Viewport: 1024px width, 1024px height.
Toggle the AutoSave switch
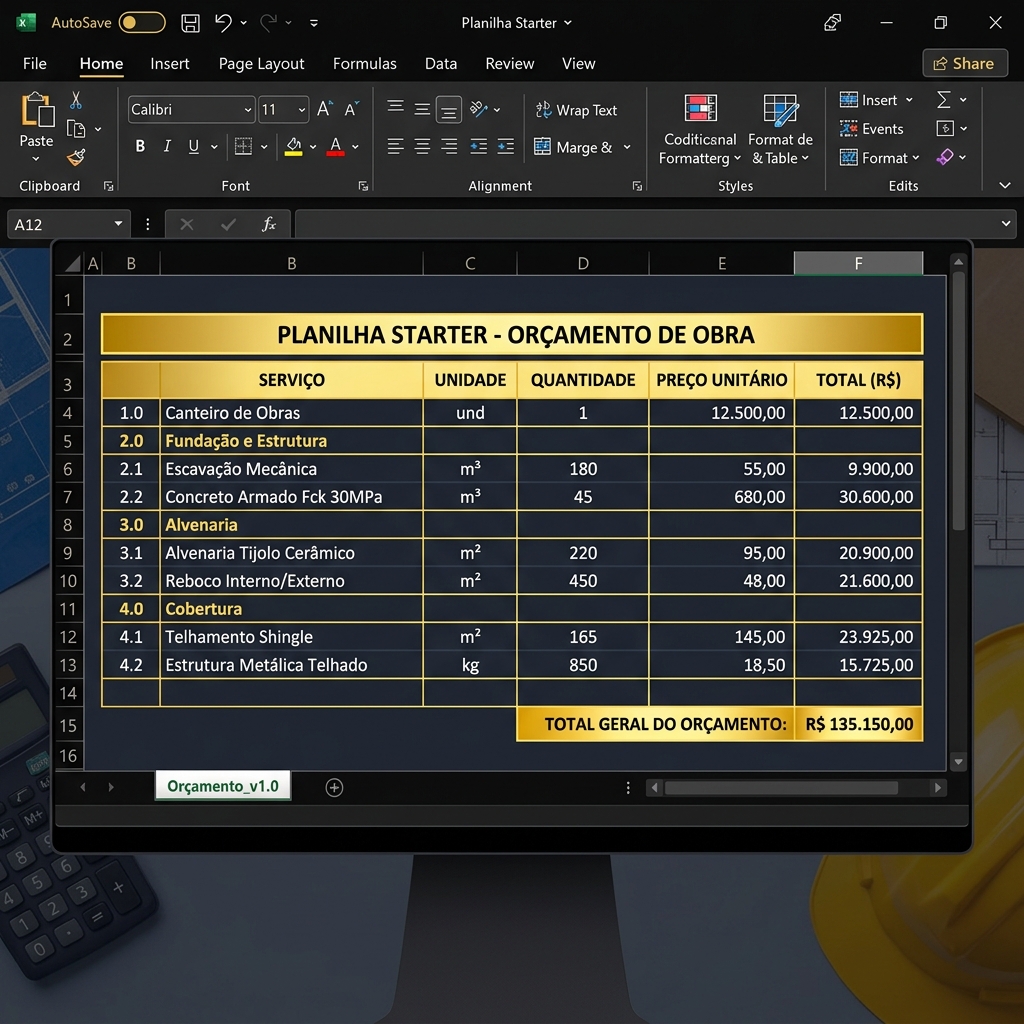142,23
